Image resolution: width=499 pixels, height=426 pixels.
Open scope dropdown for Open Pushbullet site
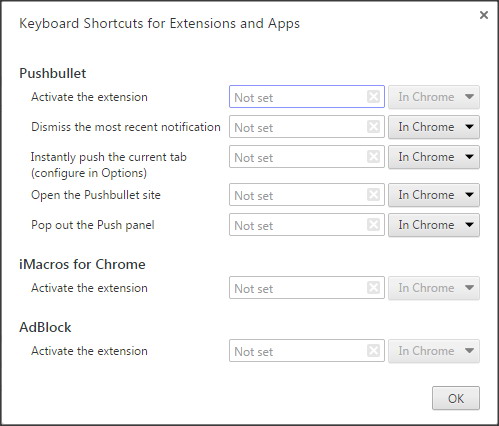(434, 195)
